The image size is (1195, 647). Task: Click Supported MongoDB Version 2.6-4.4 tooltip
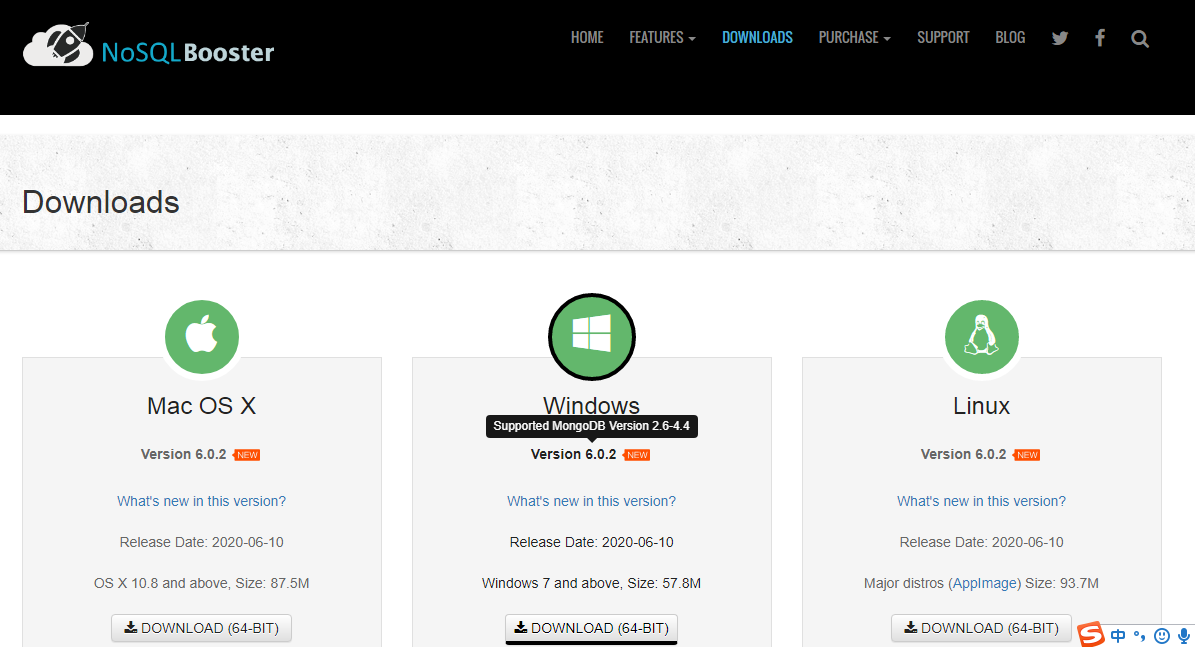(x=591, y=426)
